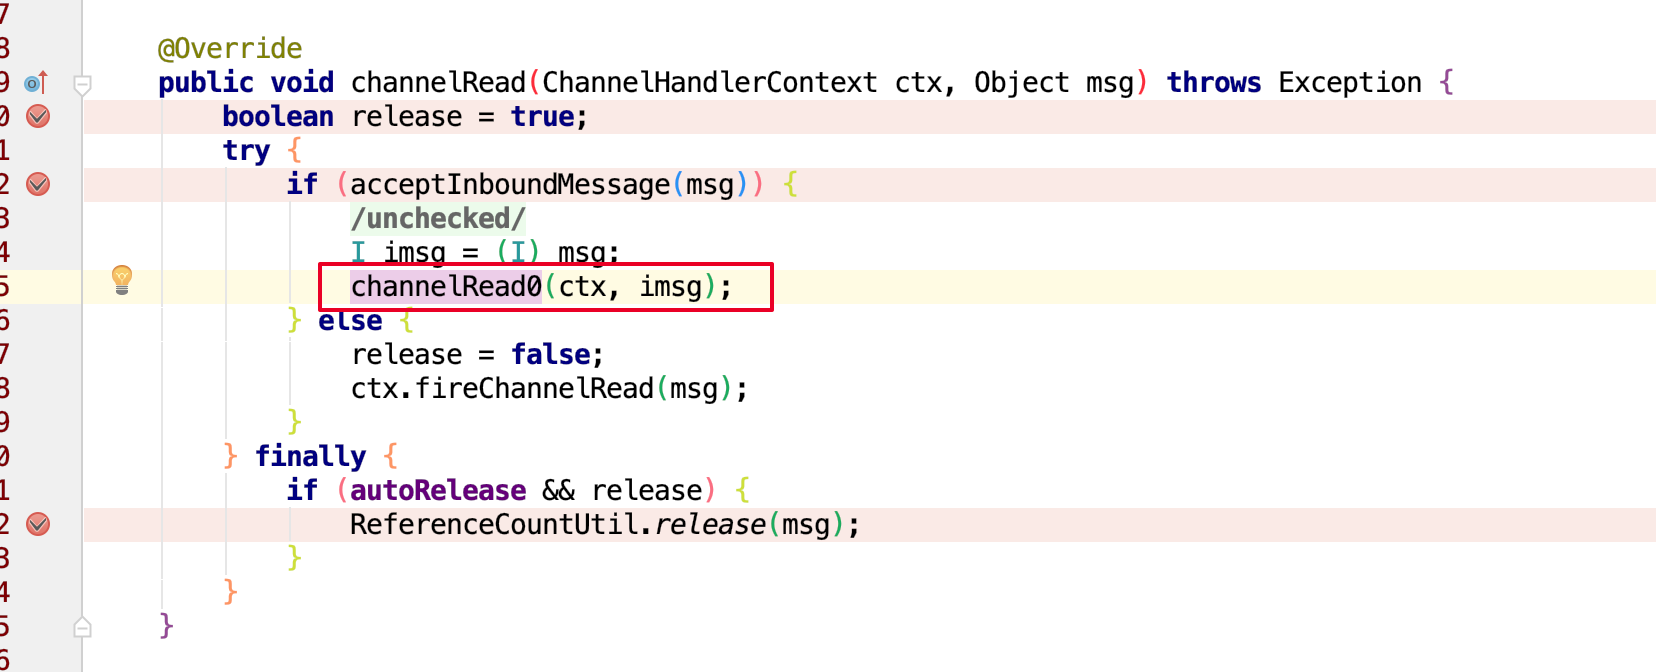
Task: Click the channelRead0 call
Action: point(446,286)
